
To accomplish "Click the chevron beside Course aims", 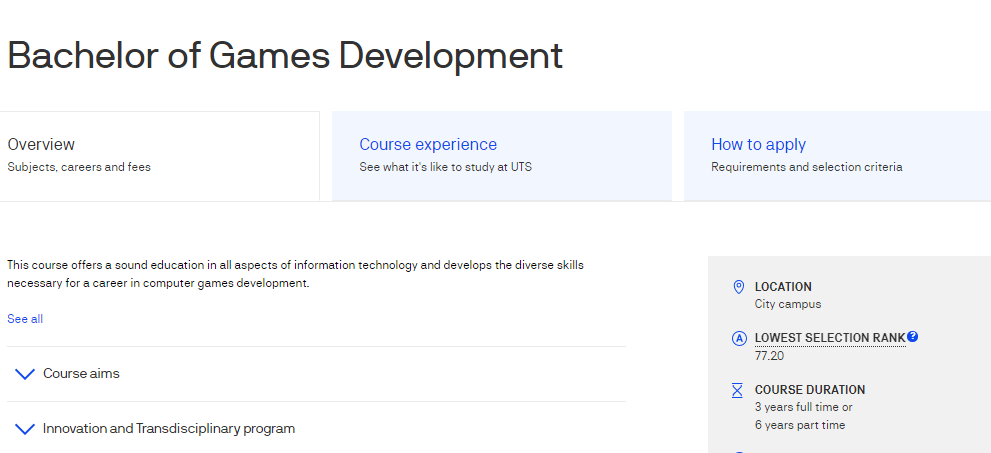I will click(25, 374).
